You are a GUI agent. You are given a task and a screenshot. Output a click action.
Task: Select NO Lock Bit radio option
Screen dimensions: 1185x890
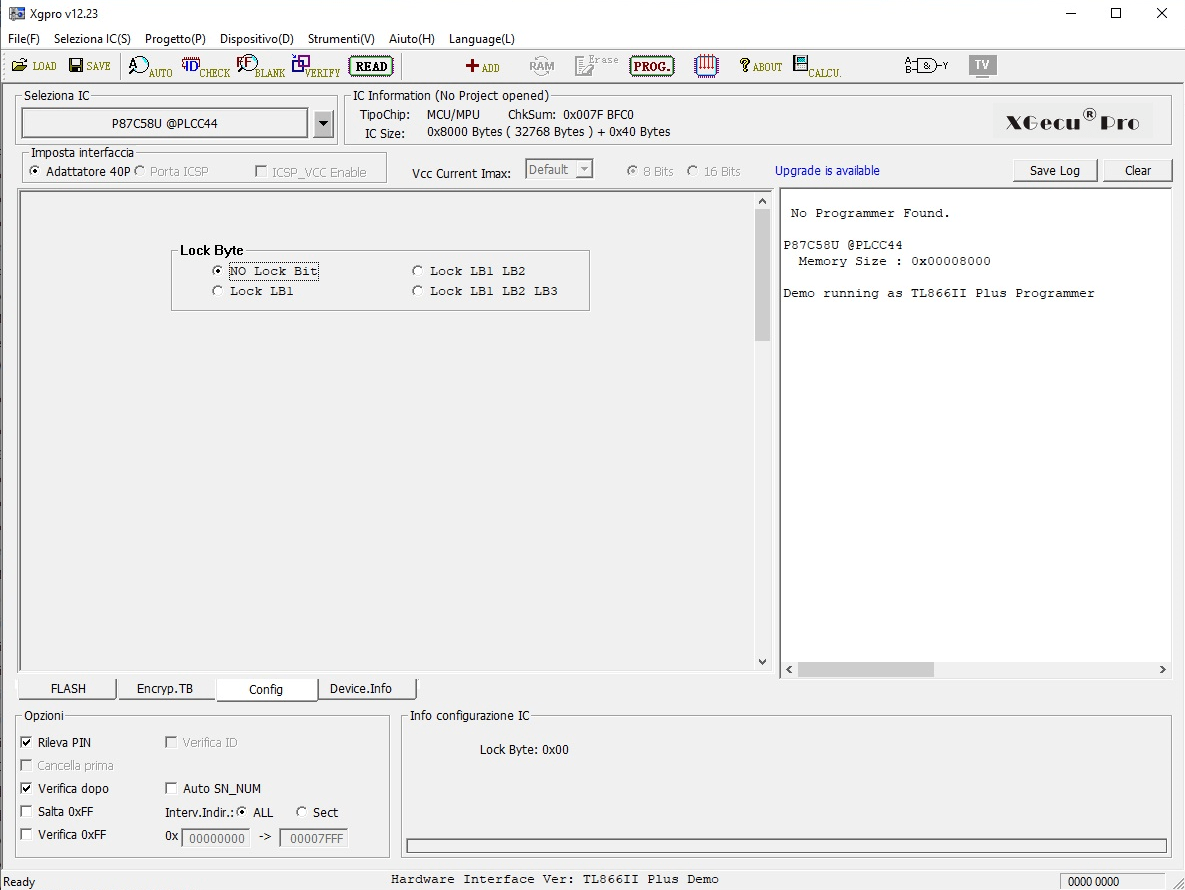[265, 271]
